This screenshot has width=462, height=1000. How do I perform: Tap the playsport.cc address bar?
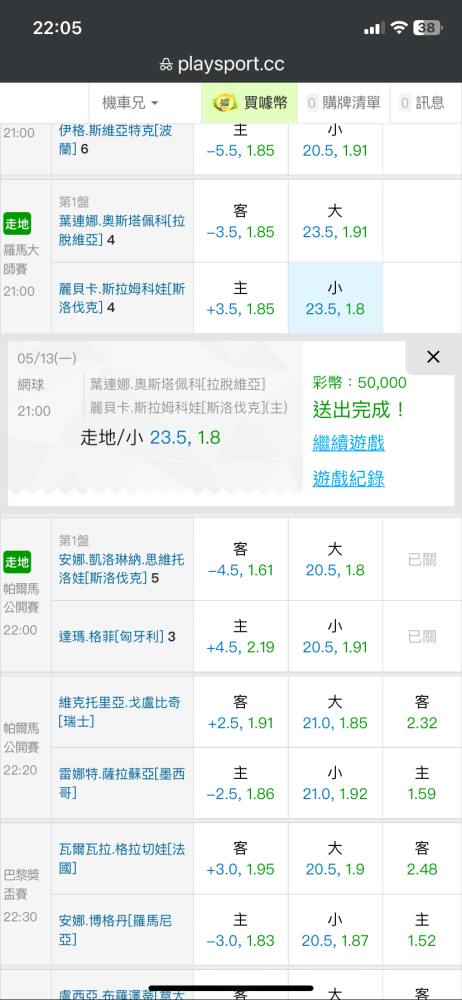(231, 64)
